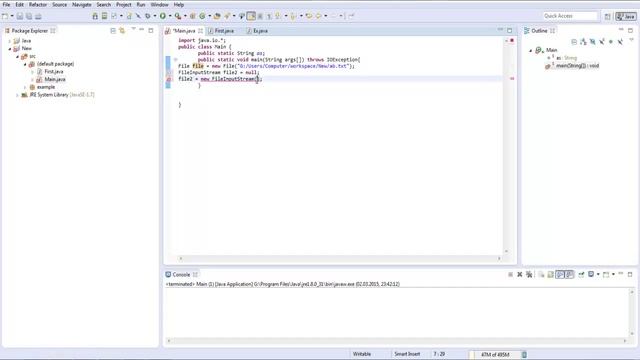Viewport: 640px width, 360px height.
Task: Open Display Selected Console dropdown
Action: [598, 274]
